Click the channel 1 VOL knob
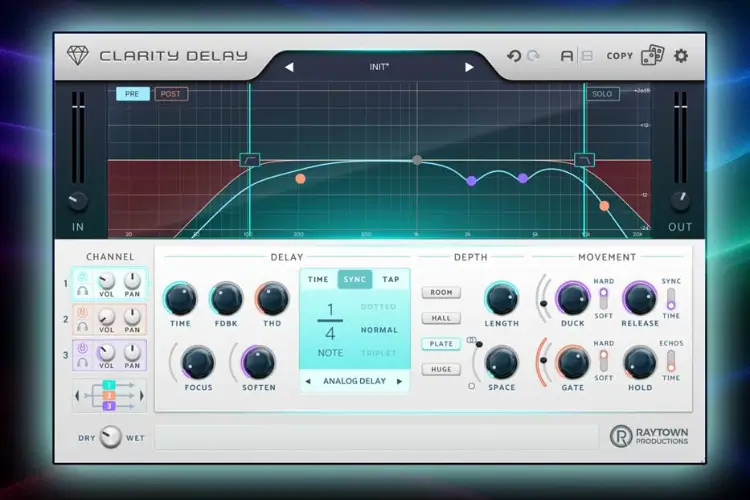The width and height of the screenshot is (750, 500). click(106, 281)
